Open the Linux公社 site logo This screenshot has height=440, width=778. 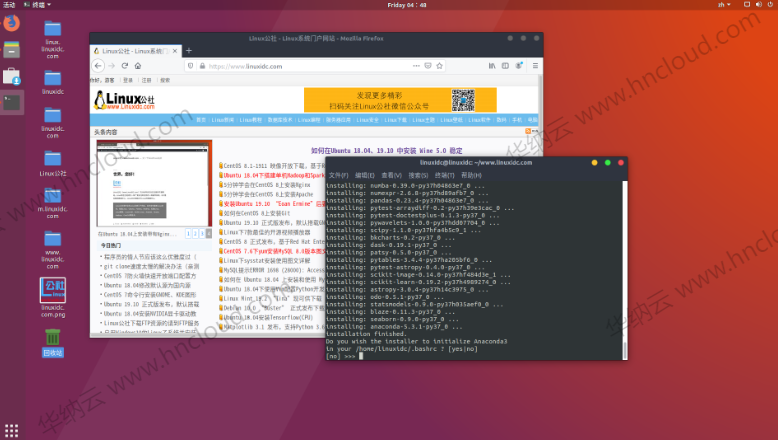(125, 100)
